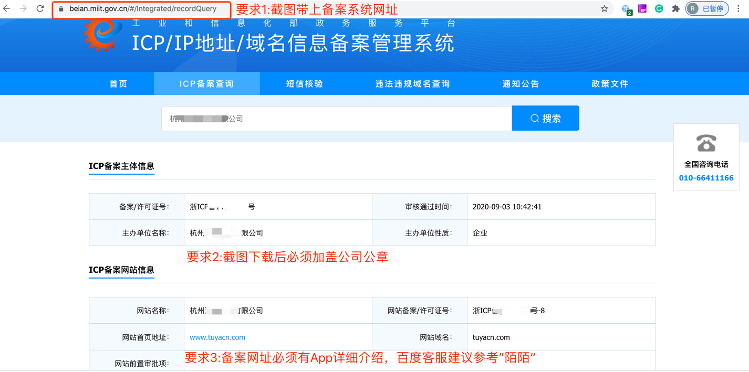The width and height of the screenshot is (749, 372).
Task: View site security via the padlock icon
Action: tap(61, 9)
